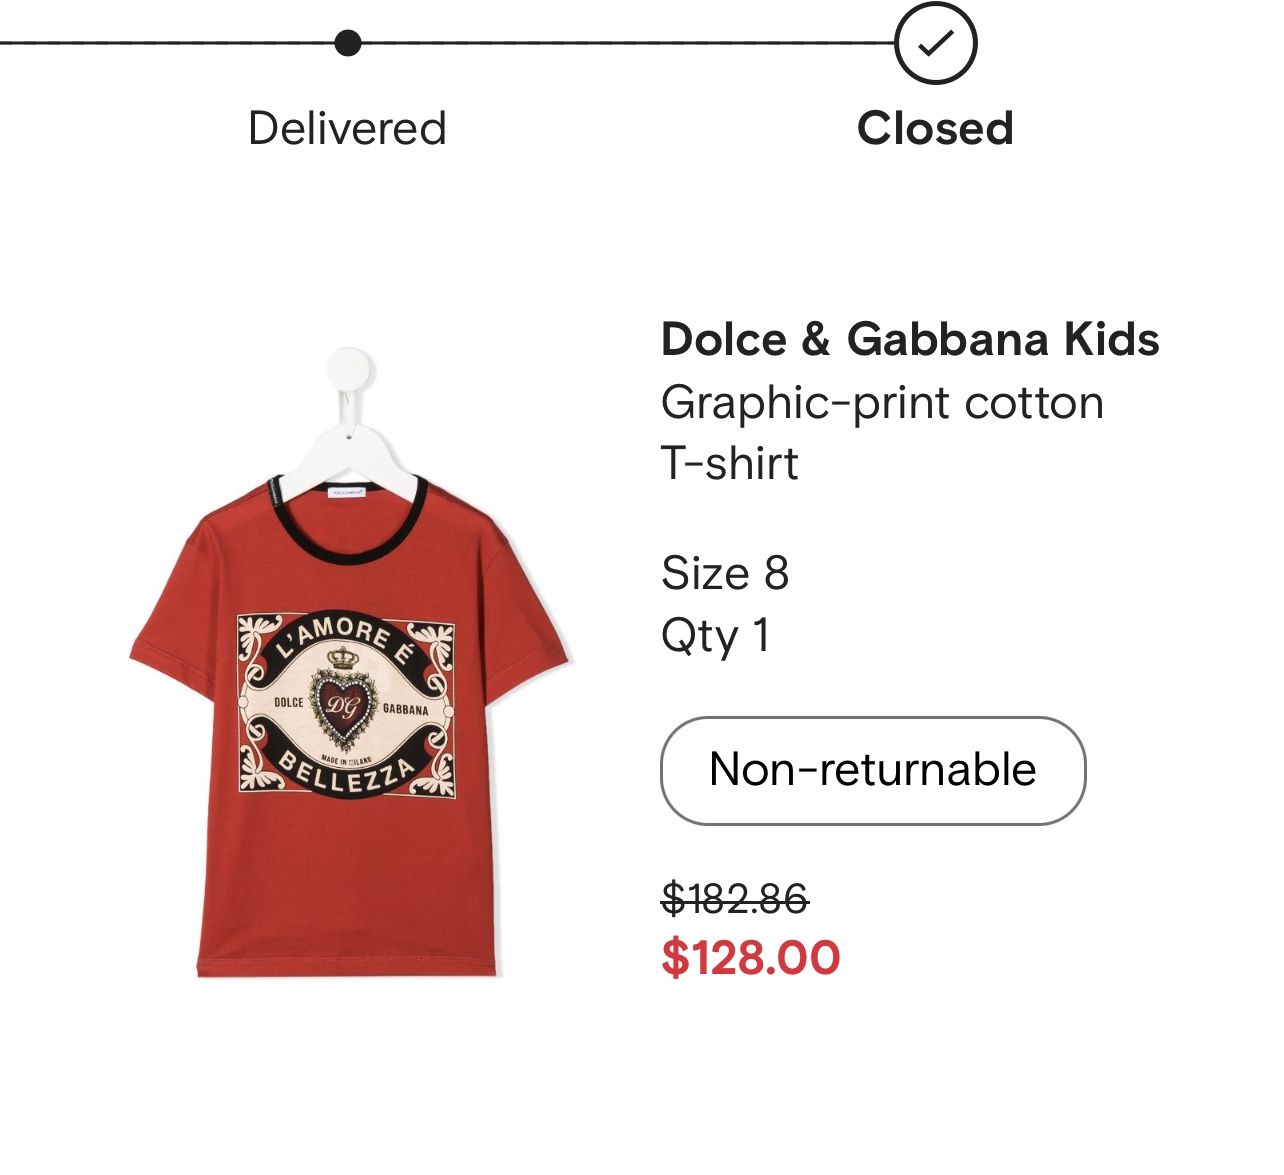
Task: Click the crossed-out $182.86 price
Action: pyautogui.click(x=734, y=899)
